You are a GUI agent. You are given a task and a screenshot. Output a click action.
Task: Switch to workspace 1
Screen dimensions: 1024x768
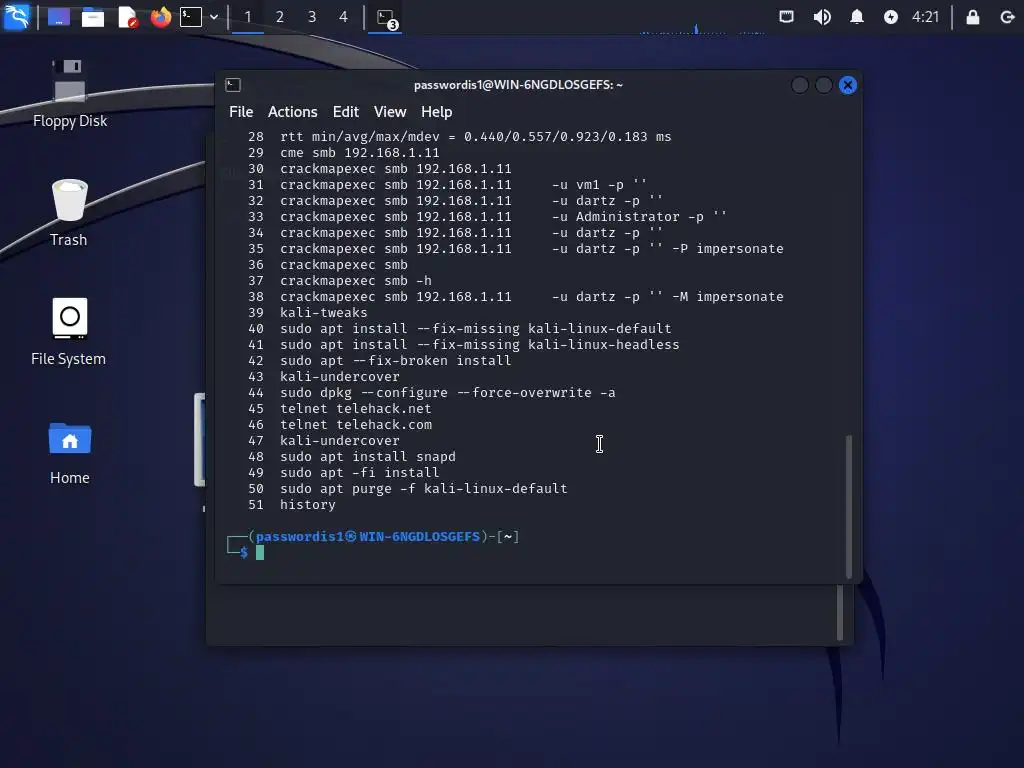(248, 17)
